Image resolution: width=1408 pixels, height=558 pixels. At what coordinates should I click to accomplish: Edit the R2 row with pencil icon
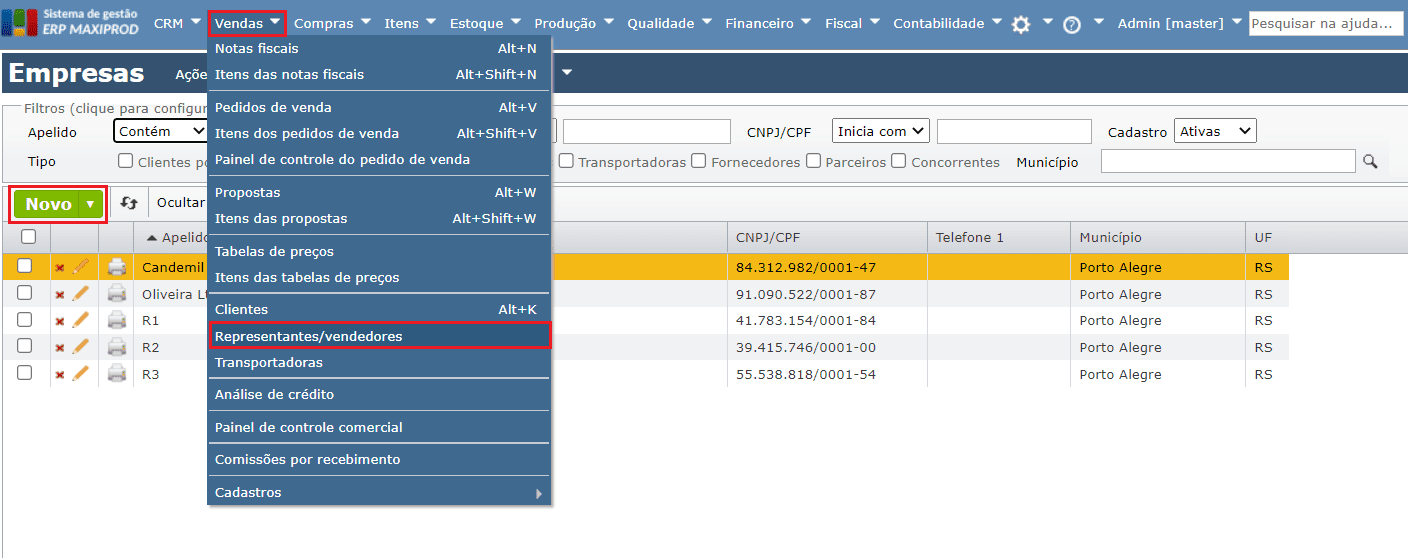(x=81, y=346)
